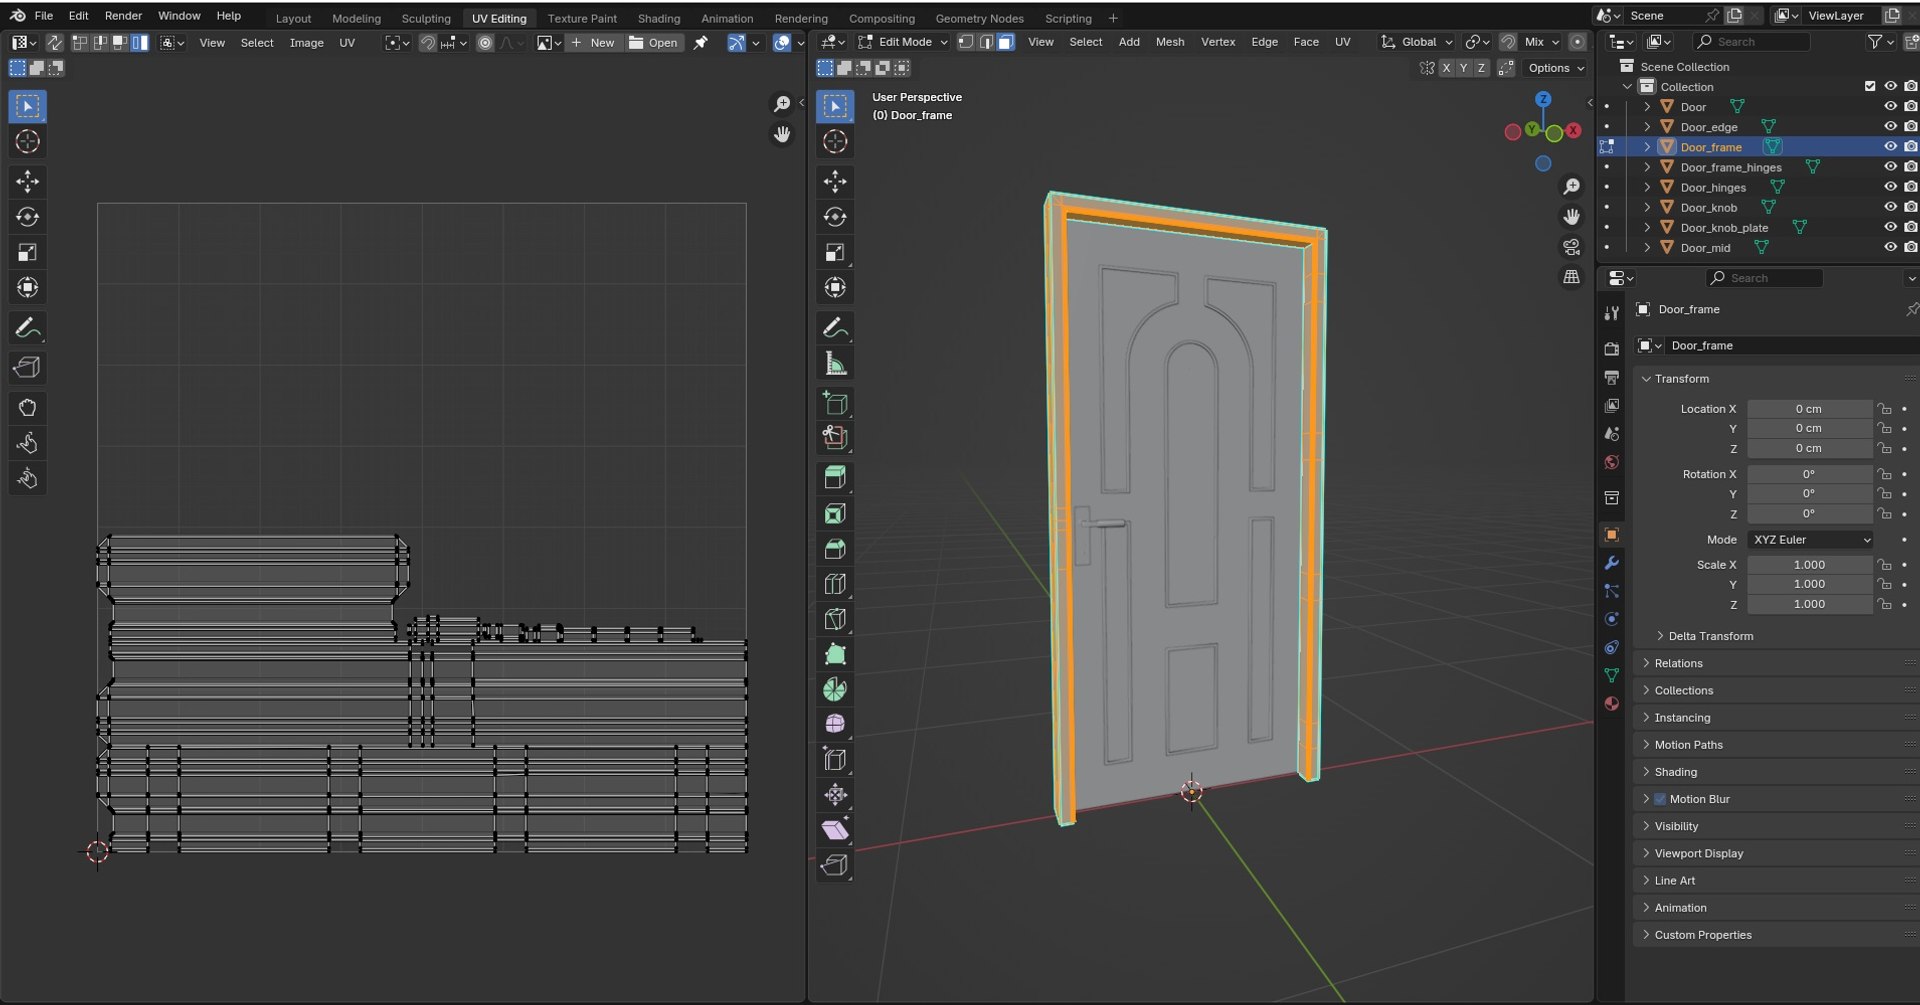This screenshot has height=1005, width=1920.
Task: Expand Door_frame_hinges in outliner
Action: point(1647,167)
